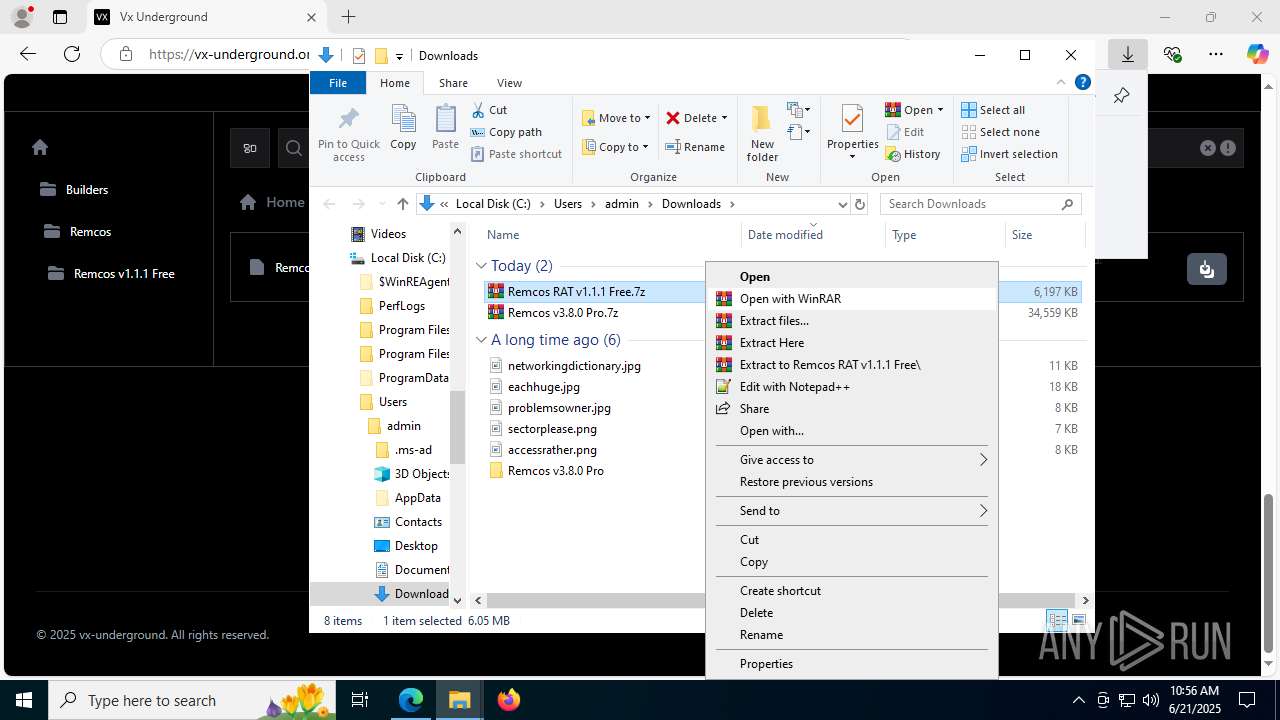Click the Windows taskbar search box
The image size is (1280, 720).
pos(191,700)
